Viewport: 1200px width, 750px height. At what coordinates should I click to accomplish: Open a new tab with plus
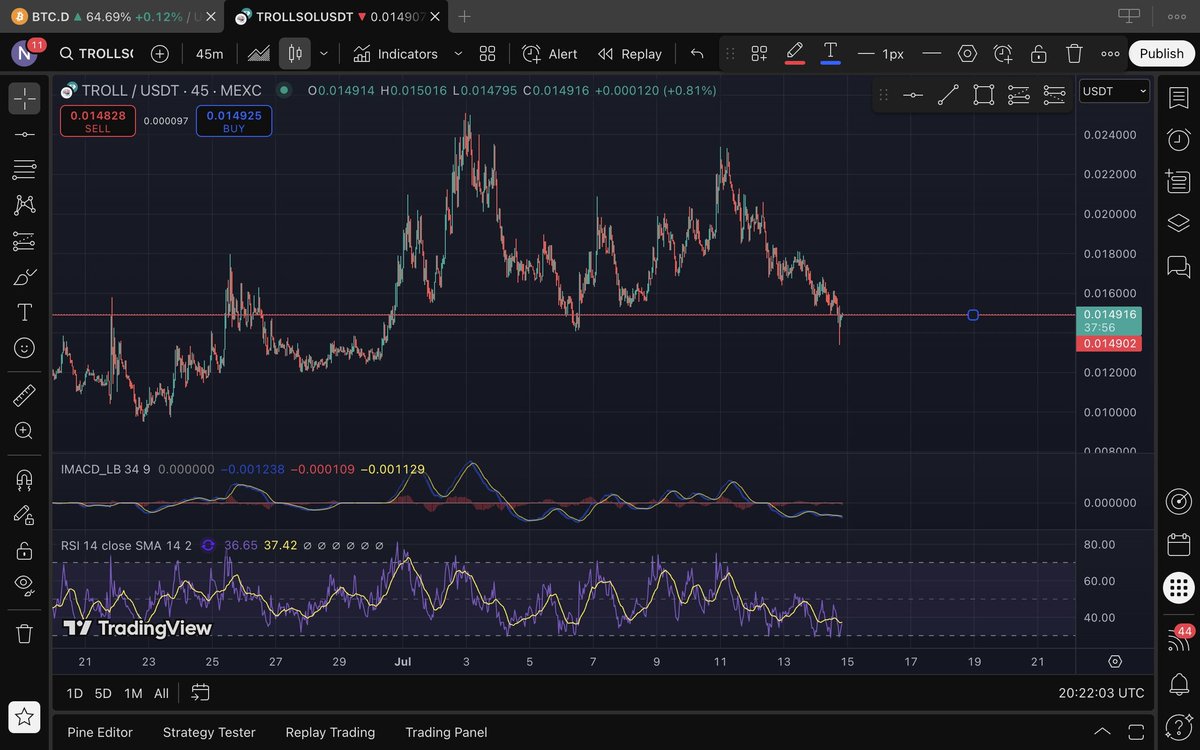coord(464,16)
